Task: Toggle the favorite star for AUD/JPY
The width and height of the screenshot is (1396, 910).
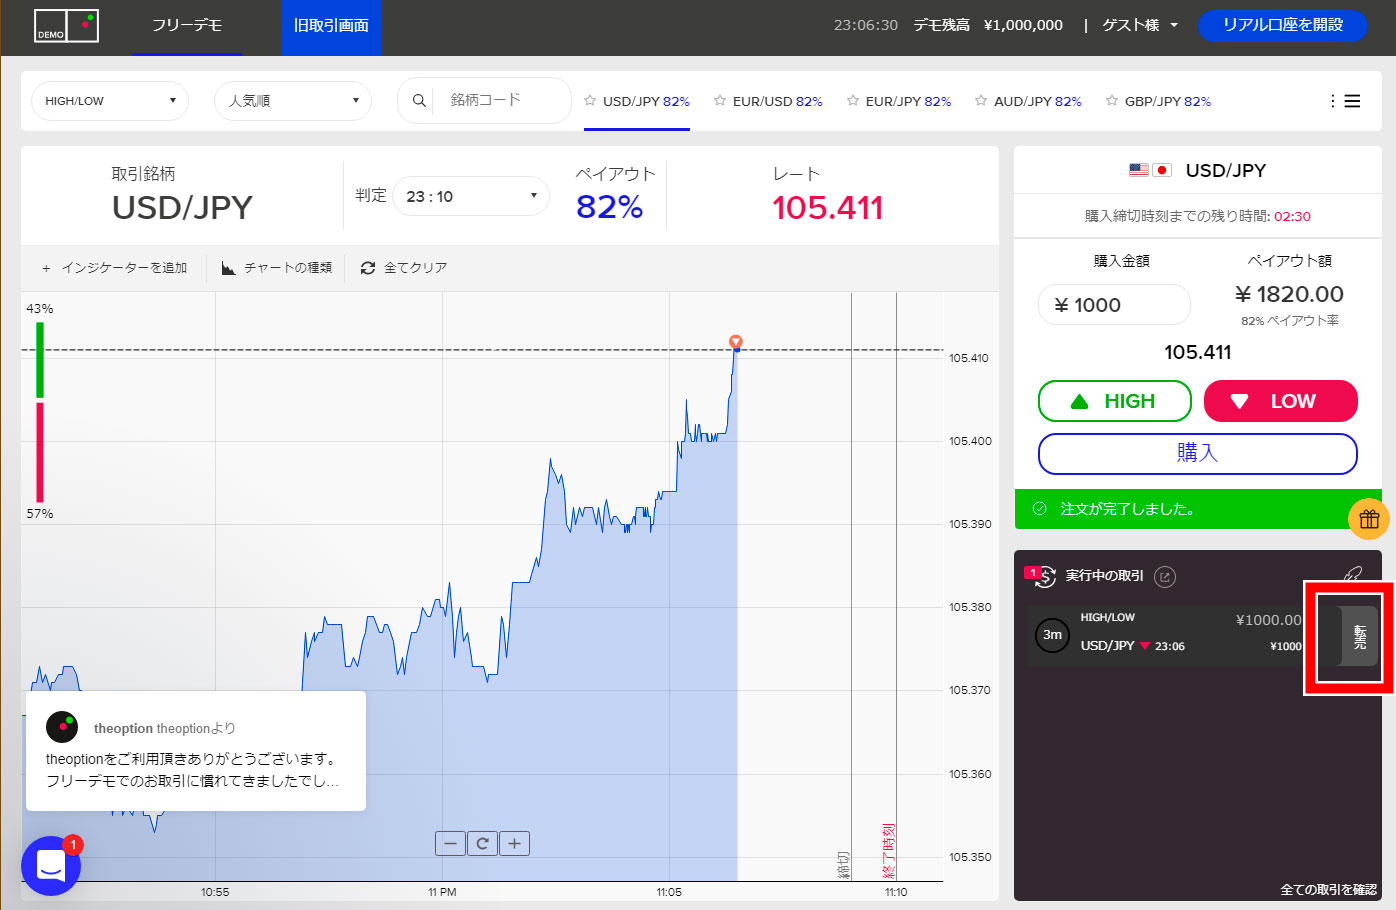Action: click(x=981, y=100)
